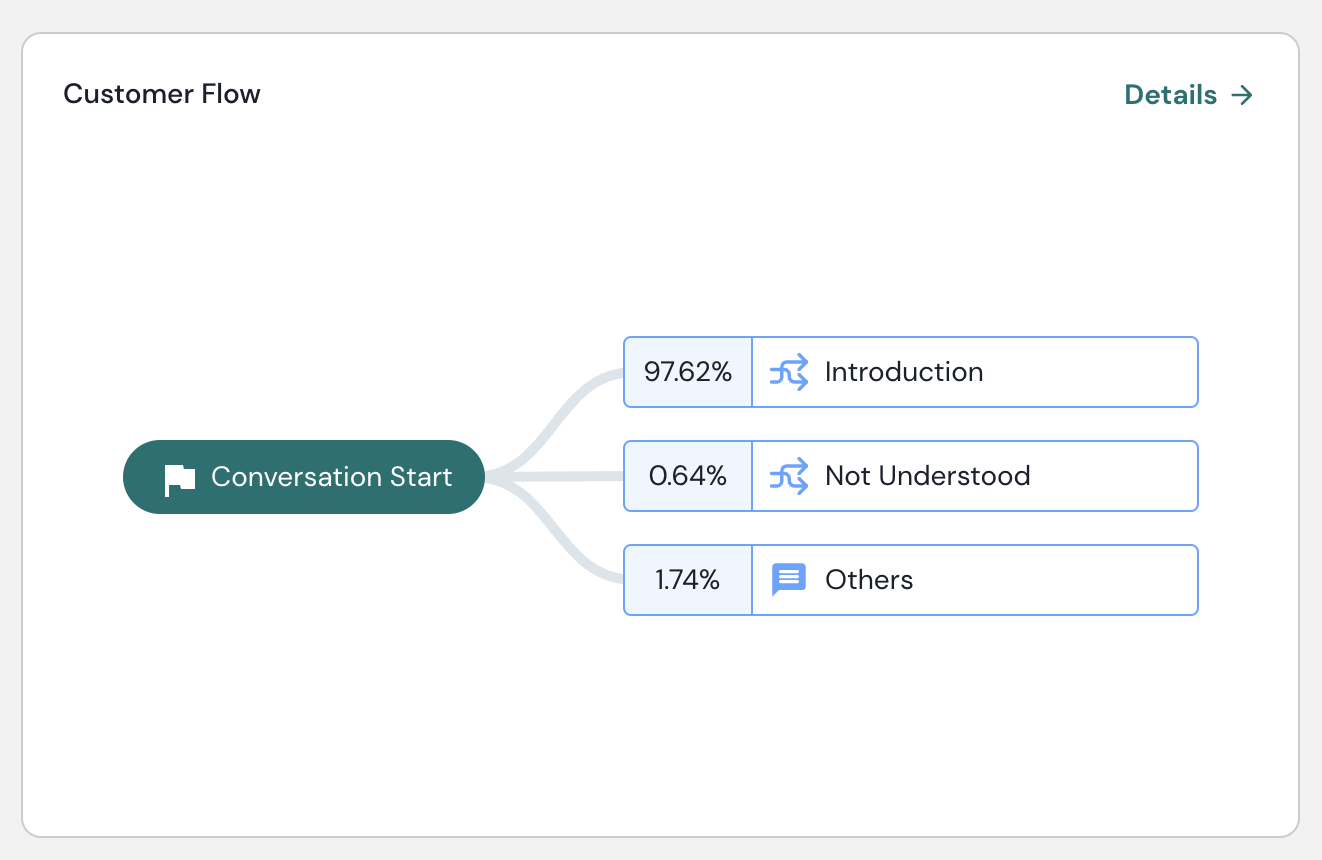Click the 0.64% percentage cell
This screenshot has width=1322, height=860.
click(x=688, y=476)
